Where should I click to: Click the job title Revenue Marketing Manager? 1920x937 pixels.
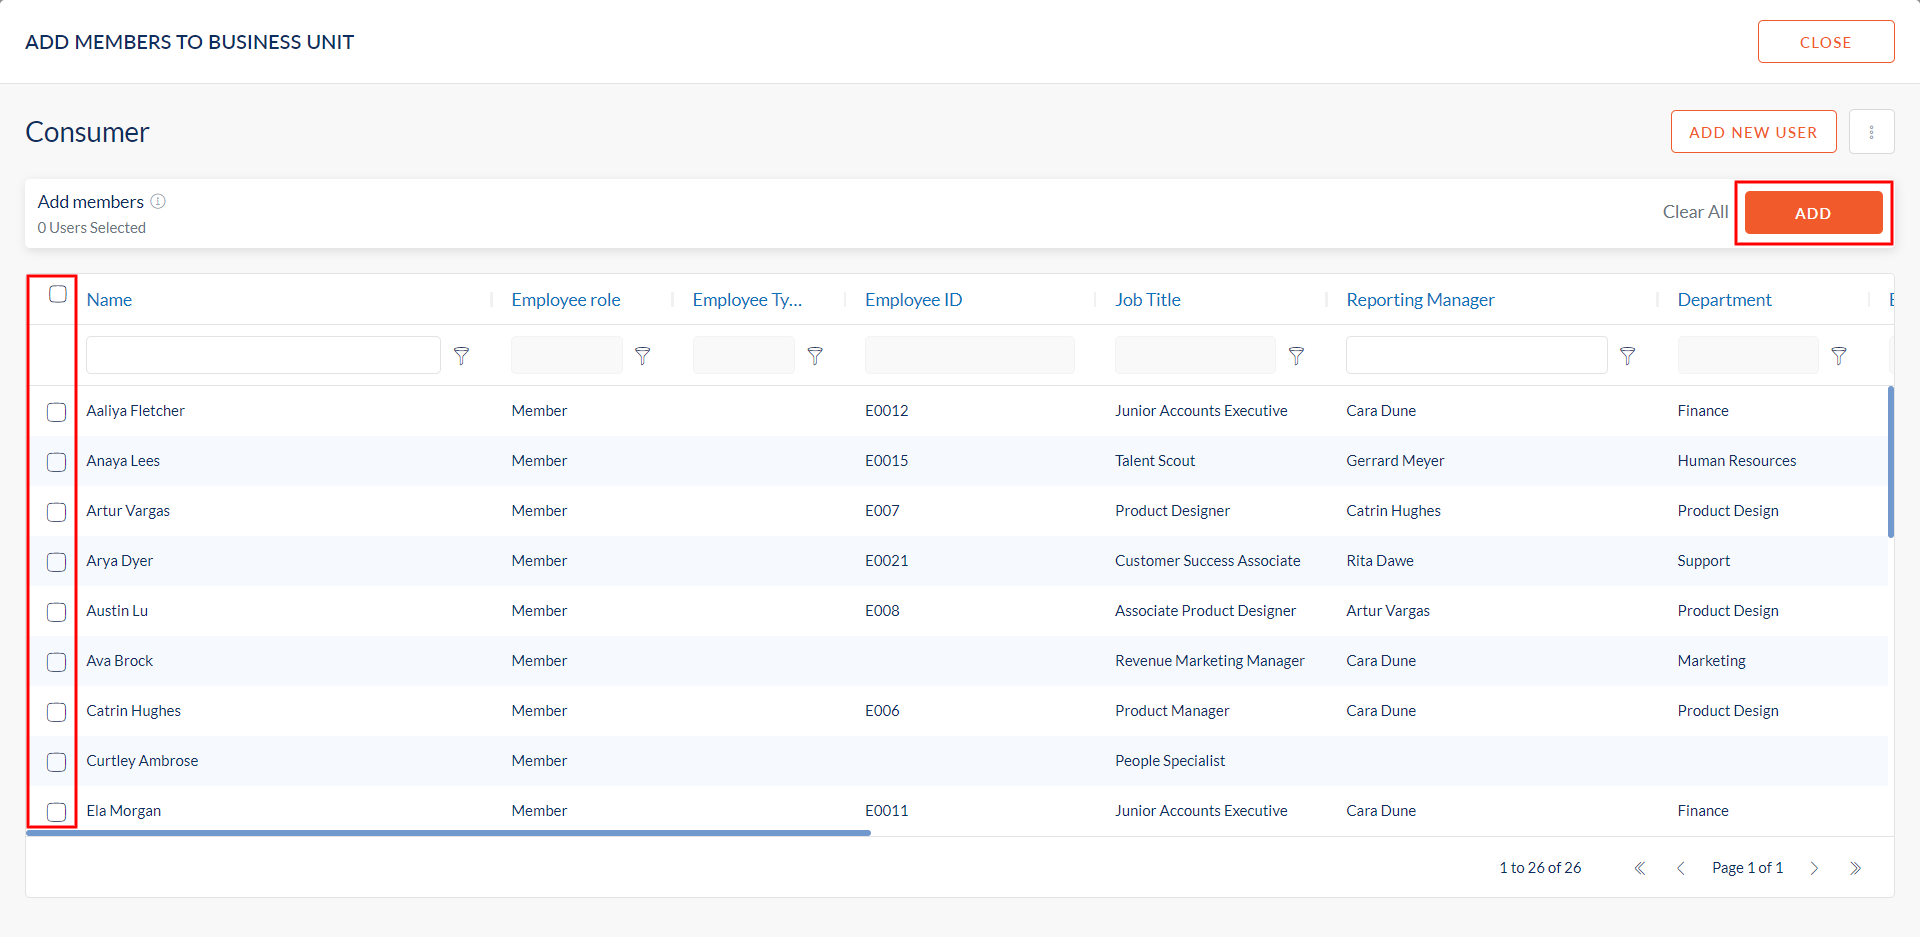(x=1209, y=661)
